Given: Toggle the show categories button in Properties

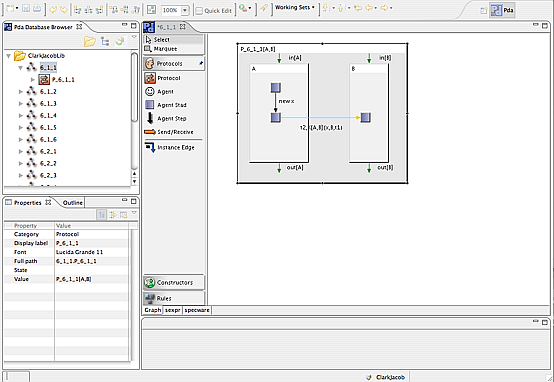Looking at the screenshot, I should (101, 214).
